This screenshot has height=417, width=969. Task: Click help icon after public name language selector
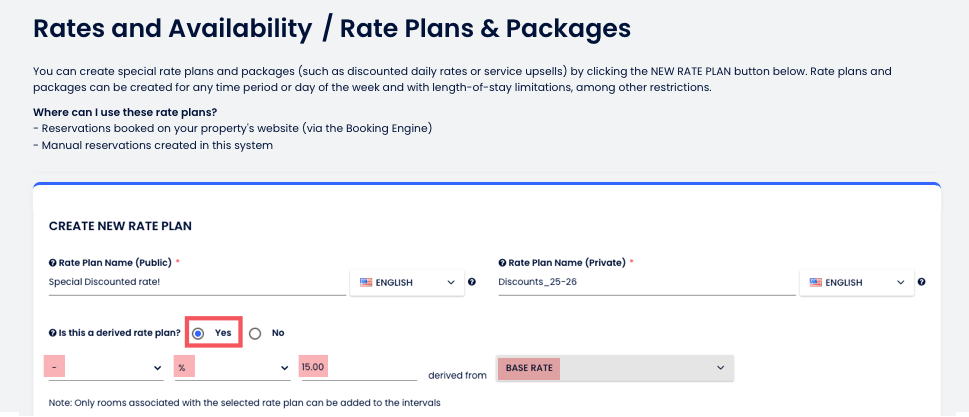pyautogui.click(x=472, y=282)
